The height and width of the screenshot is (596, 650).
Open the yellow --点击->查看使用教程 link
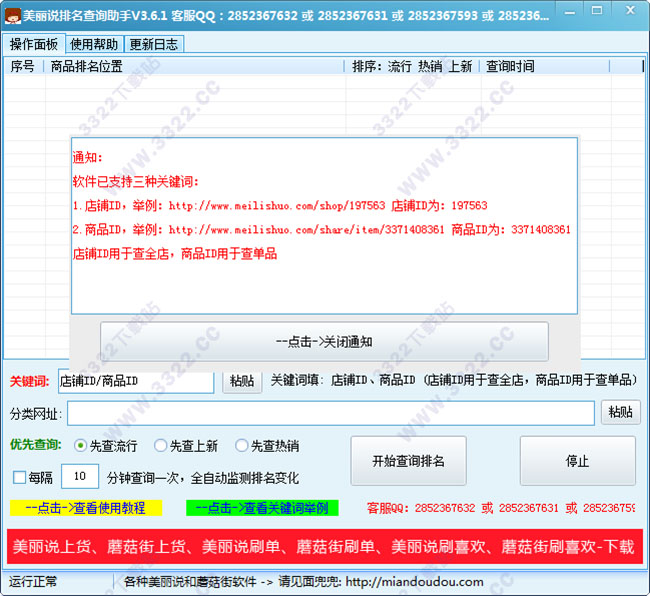[86, 508]
